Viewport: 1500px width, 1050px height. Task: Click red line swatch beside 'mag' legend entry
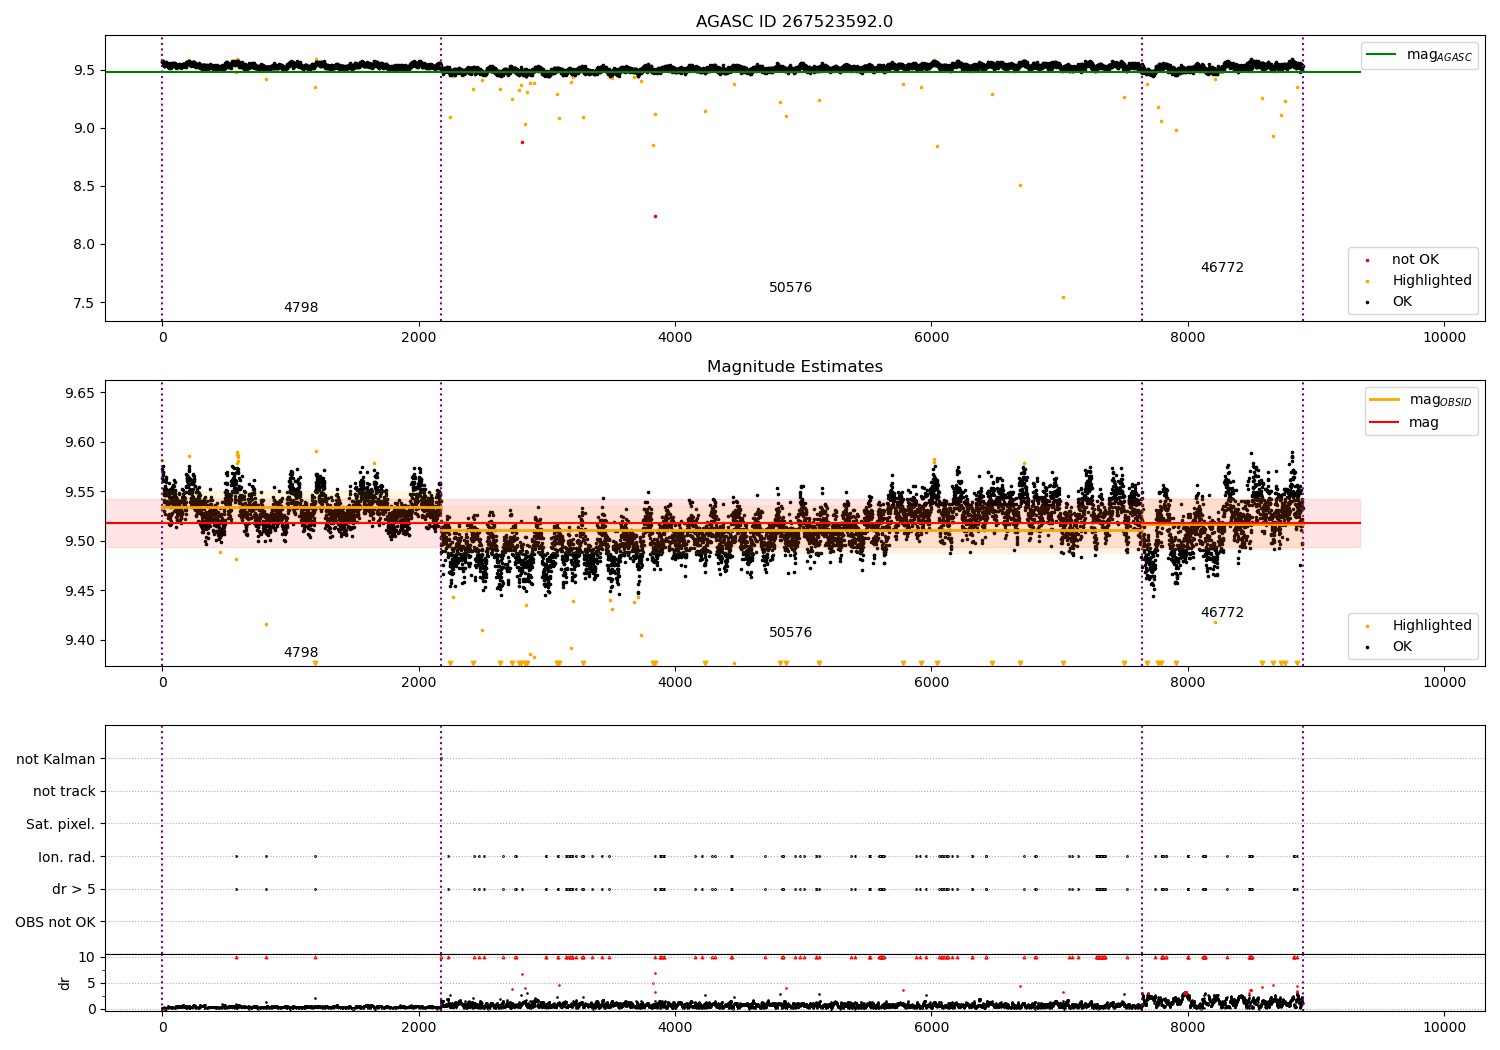[x=1384, y=422]
